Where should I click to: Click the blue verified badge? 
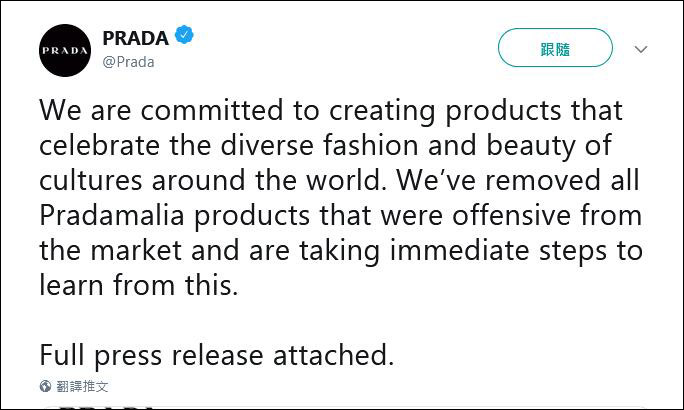[x=184, y=37]
